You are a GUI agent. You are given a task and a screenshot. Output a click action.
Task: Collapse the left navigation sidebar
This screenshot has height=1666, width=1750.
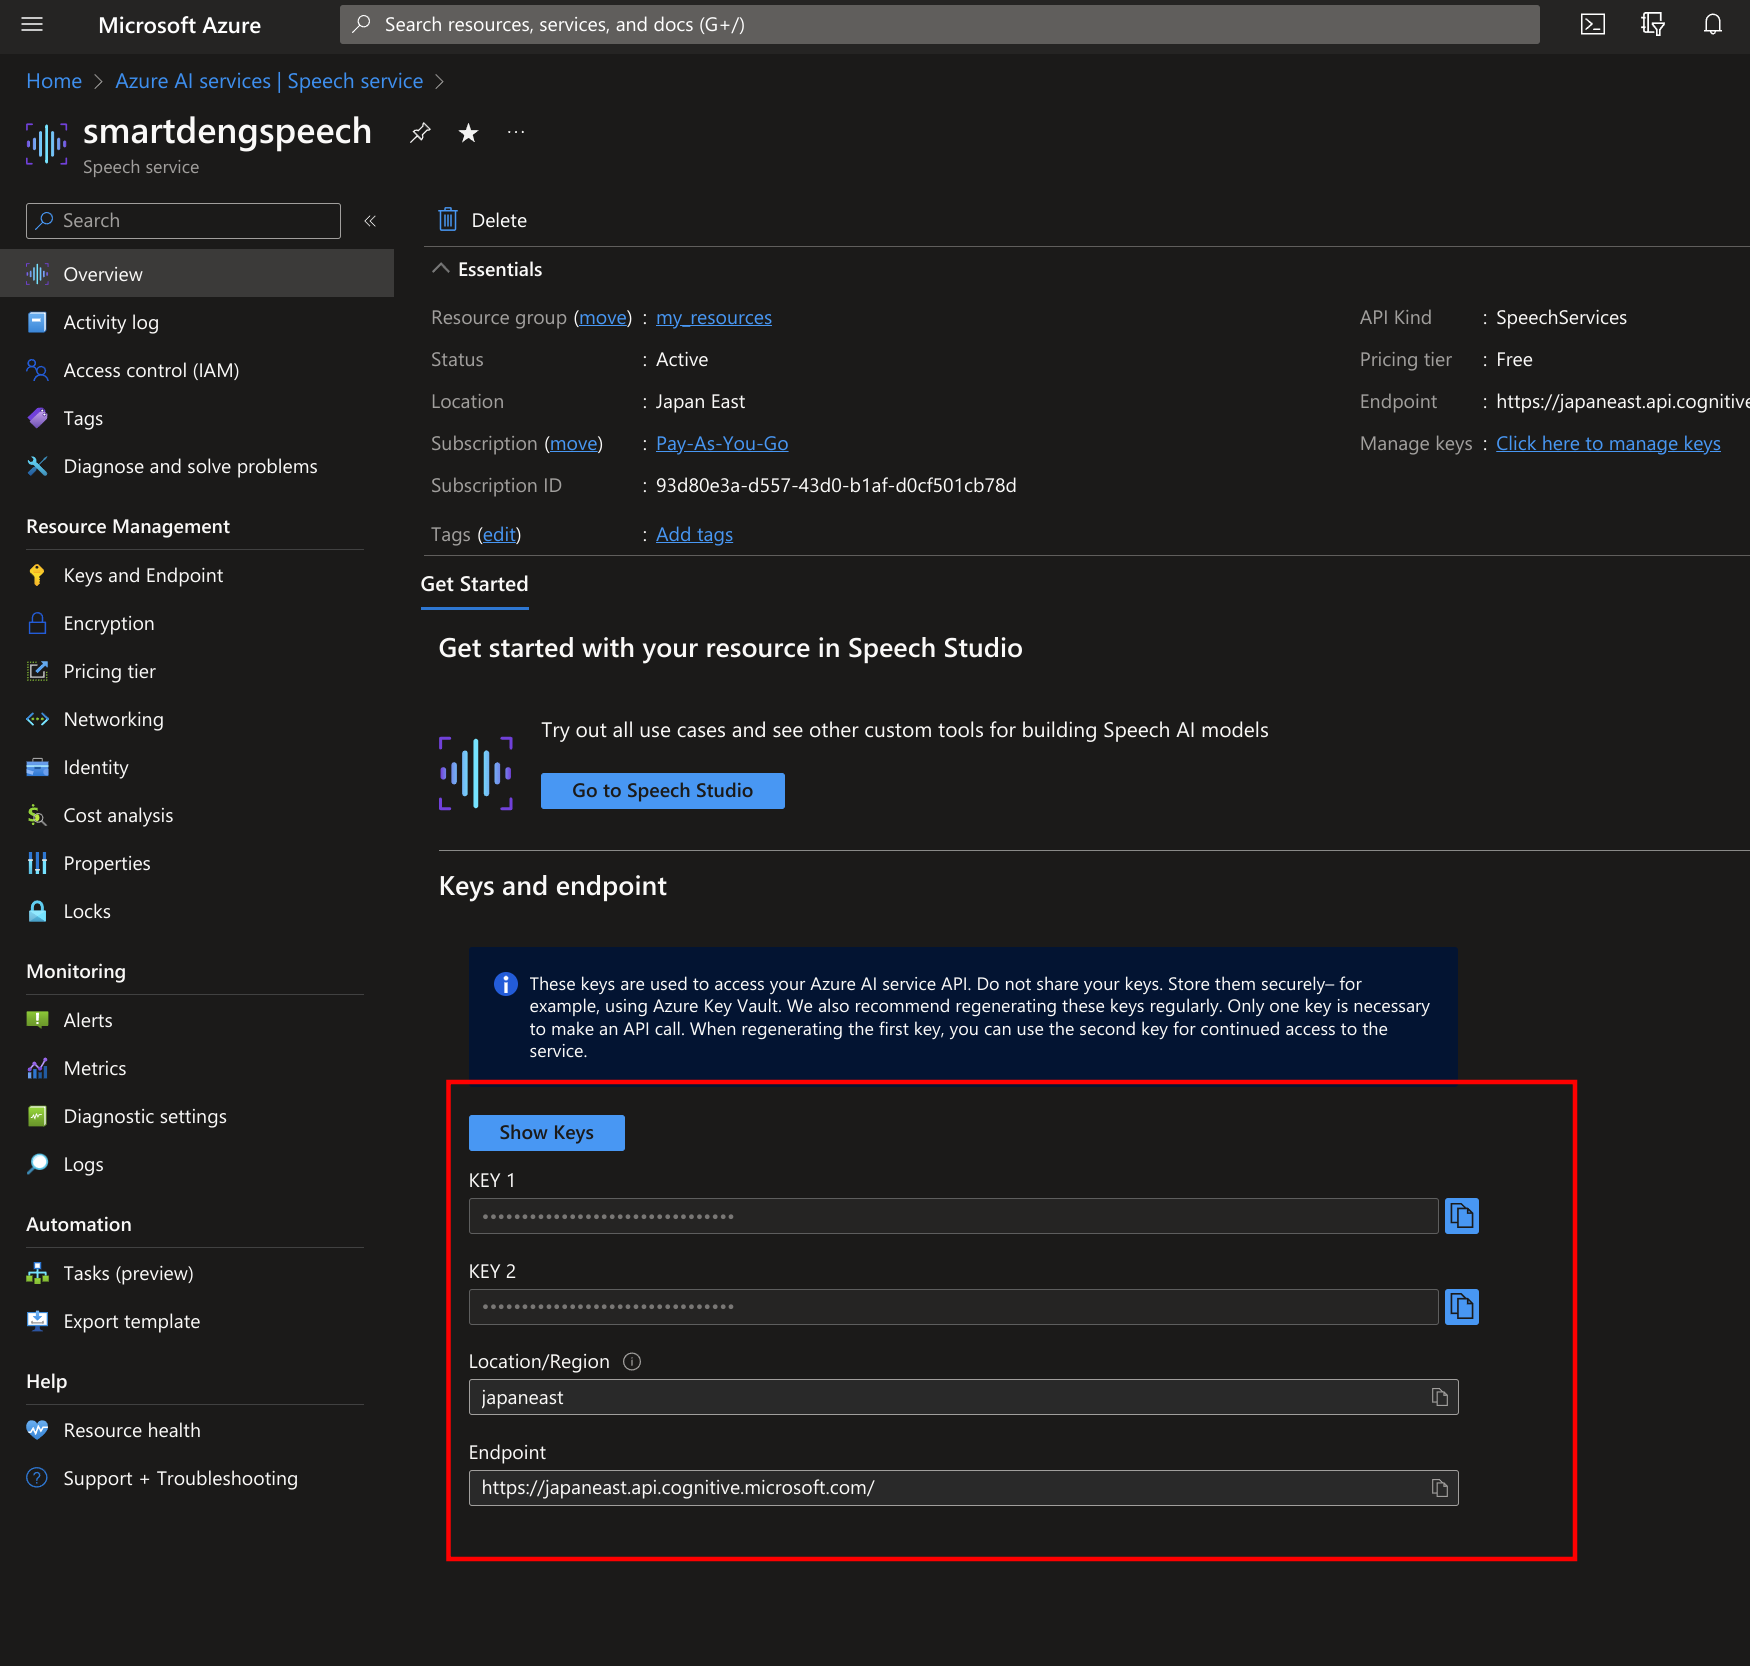[x=370, y=221]
